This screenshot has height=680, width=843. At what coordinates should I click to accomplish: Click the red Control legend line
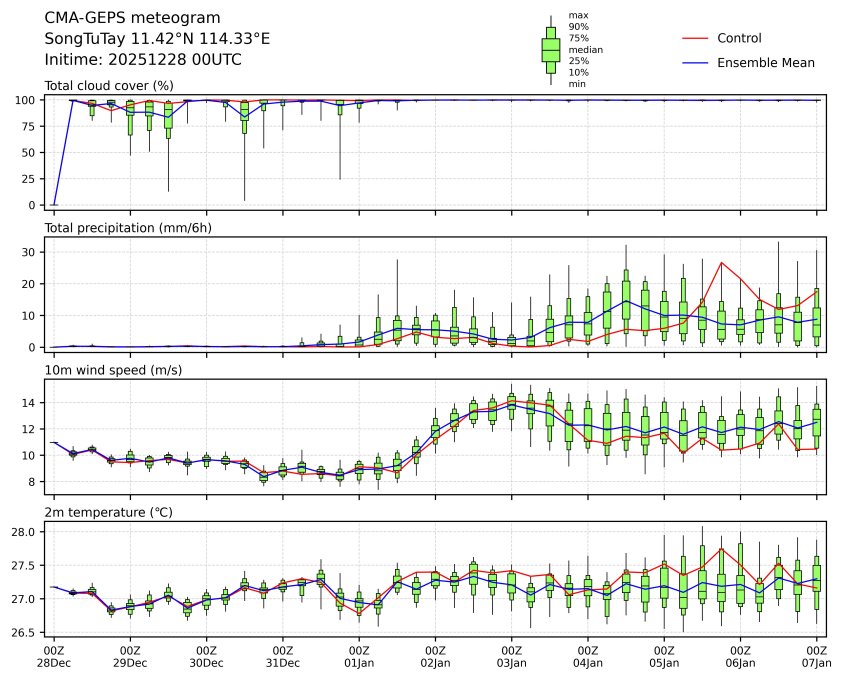695,38
